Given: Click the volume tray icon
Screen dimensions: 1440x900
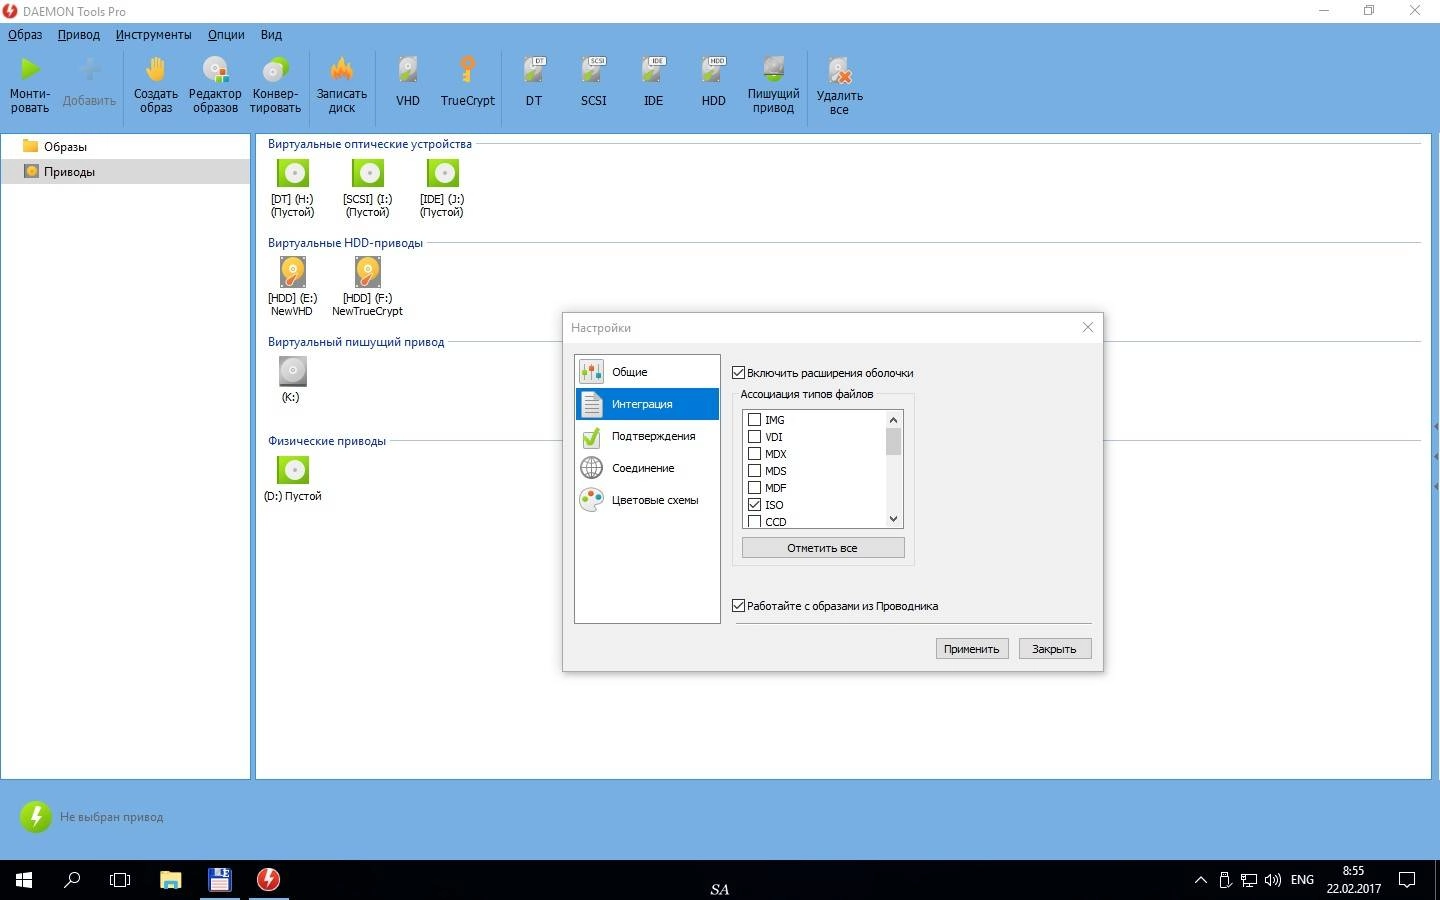Looking at the screenshot, I should [1273, 880].
